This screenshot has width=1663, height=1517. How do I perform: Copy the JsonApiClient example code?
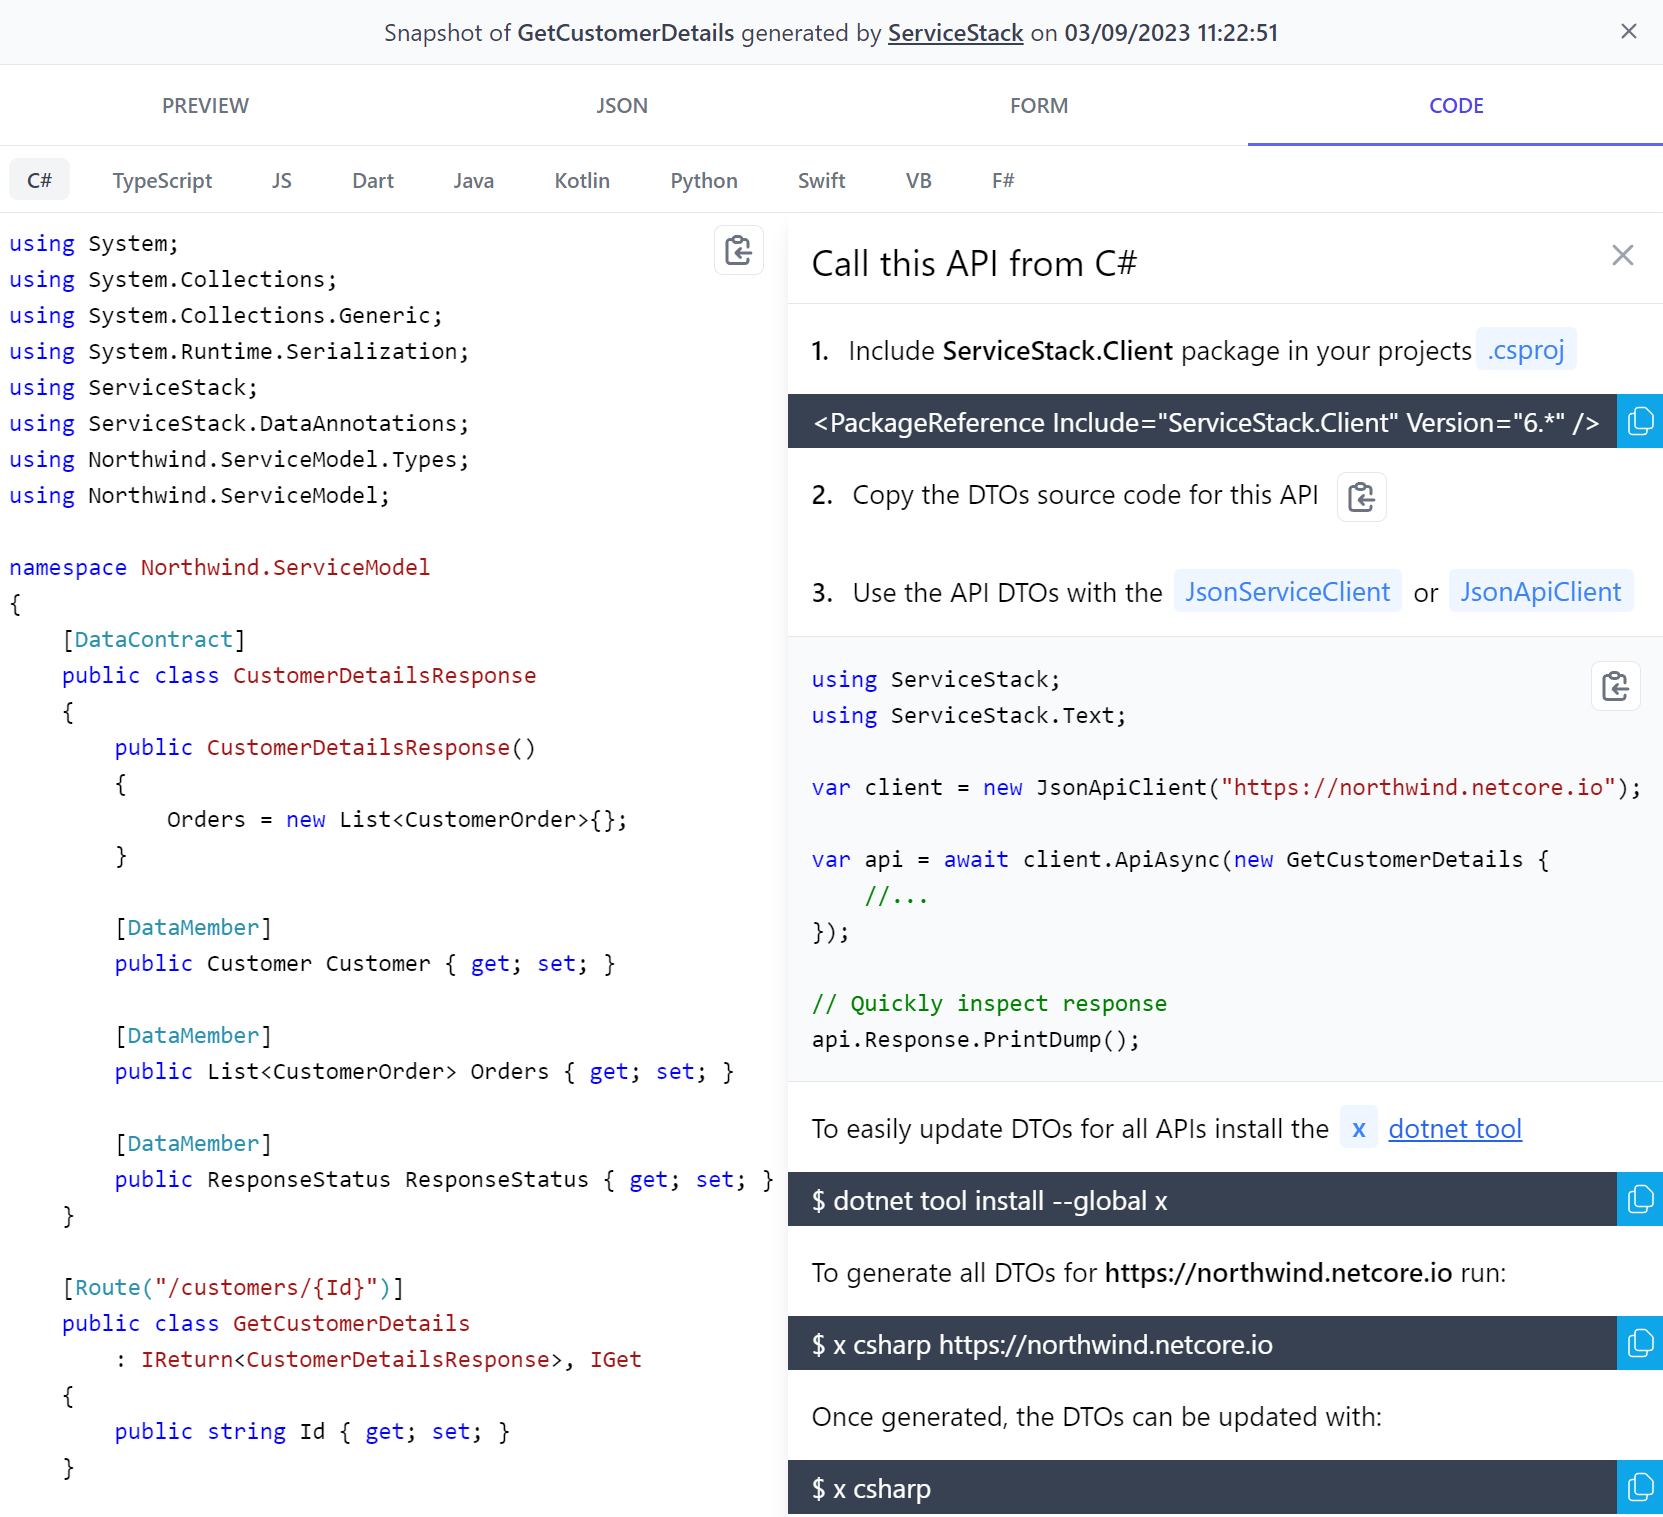pos(1615,686)
